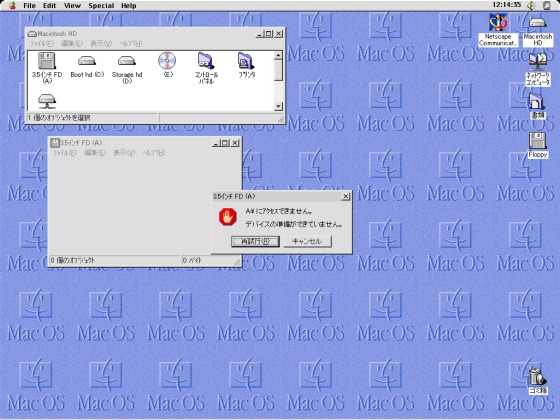560x420 pixels.
Task: Open 編集(E) menu in 3.5 inch FD window
Action: (x=95, y=153)
